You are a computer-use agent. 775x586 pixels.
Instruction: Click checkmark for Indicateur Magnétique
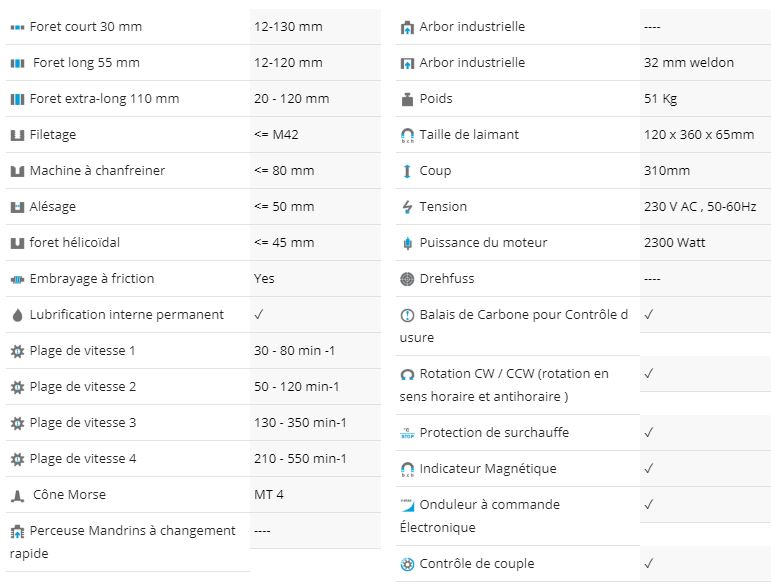pyautogui.click(x=649, y=468)
